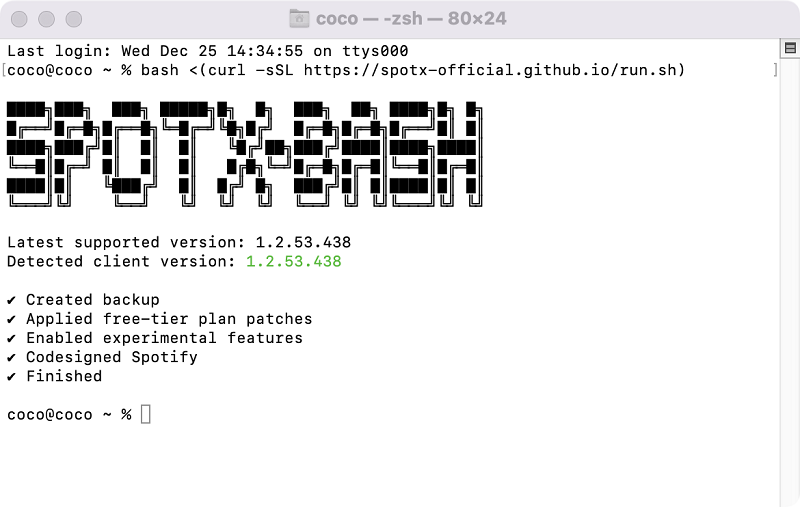Click the folder proxy icon in title bar
This screenshot has width=800, height=507.
tap(299, 19)
